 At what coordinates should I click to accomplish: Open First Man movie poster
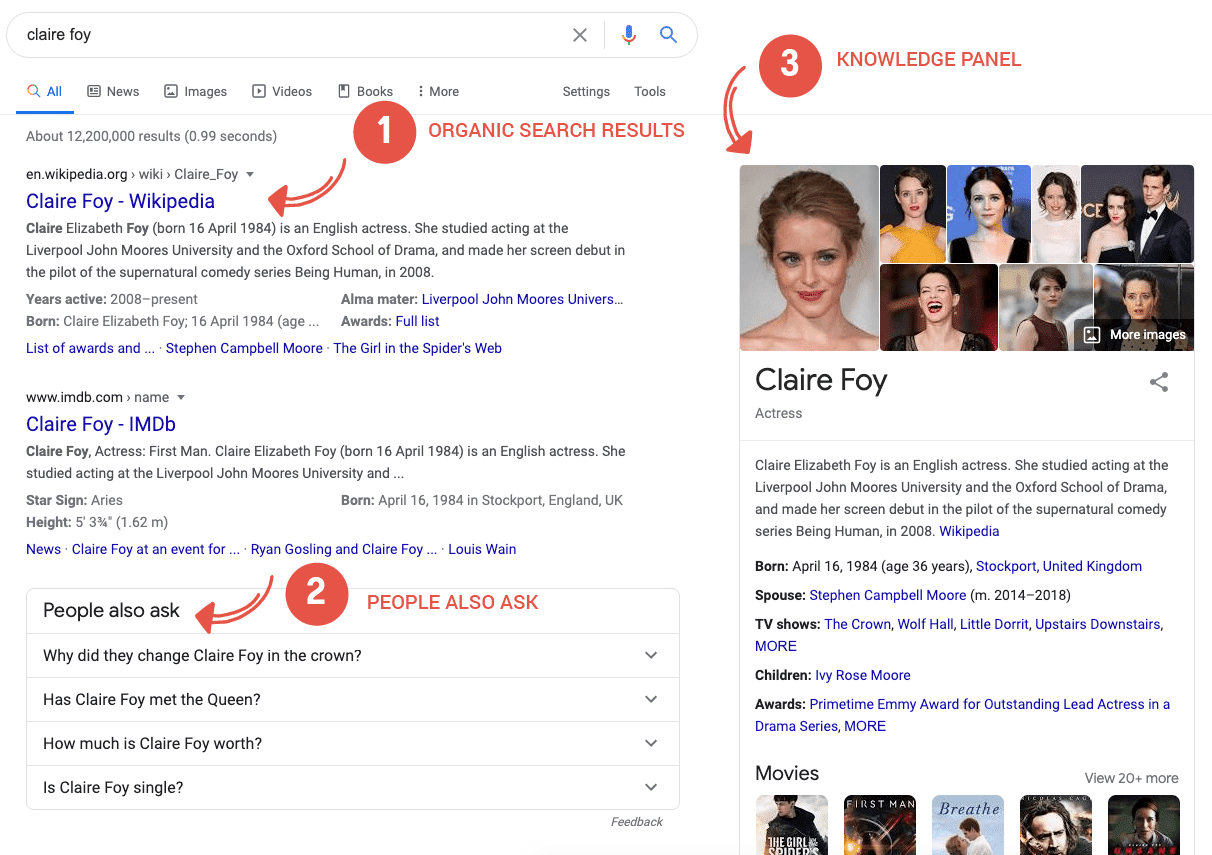pyautogui.click(x=880, y=825)
